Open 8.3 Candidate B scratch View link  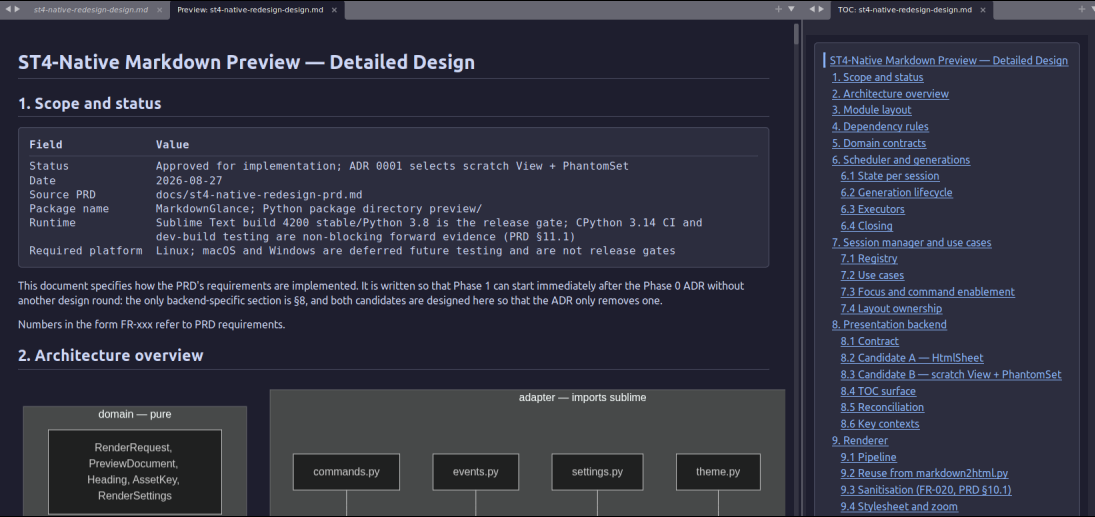(x=951, y=374)
